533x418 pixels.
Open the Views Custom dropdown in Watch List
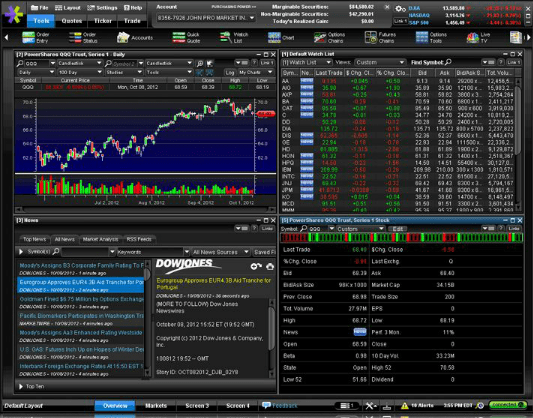[x=380, y=63]
